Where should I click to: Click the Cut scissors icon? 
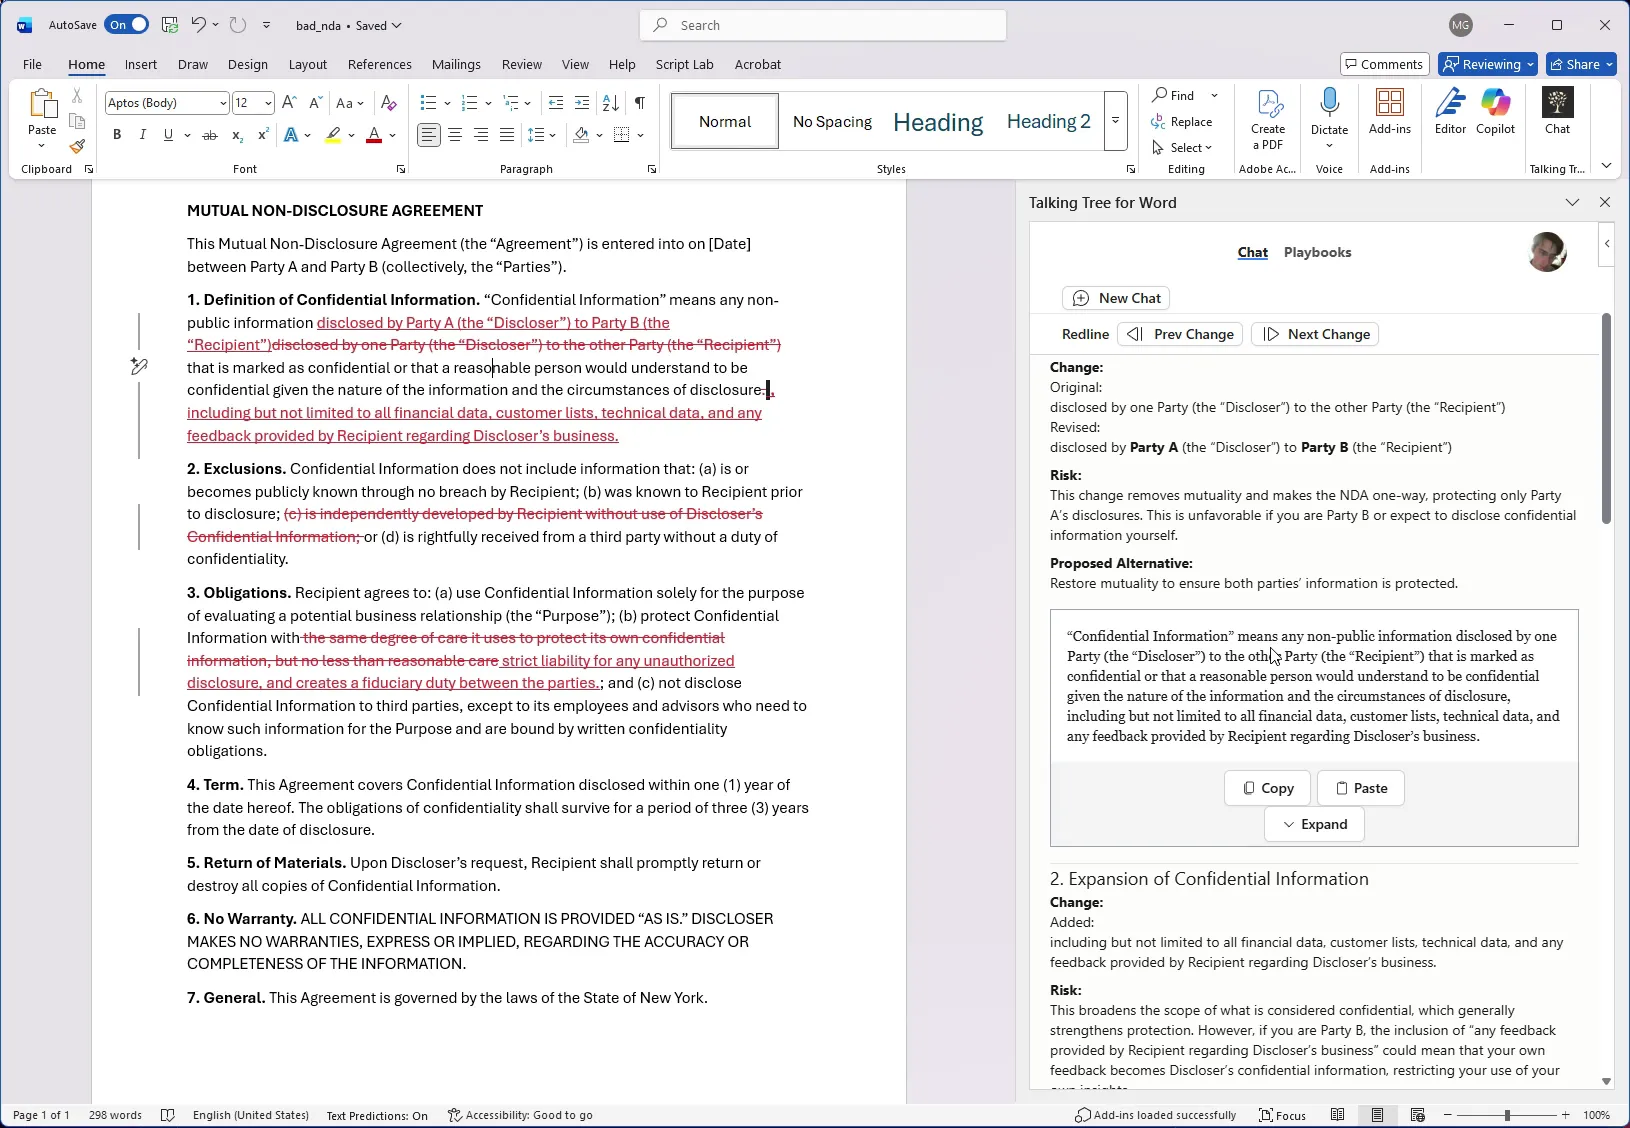(x=77, y=97)
